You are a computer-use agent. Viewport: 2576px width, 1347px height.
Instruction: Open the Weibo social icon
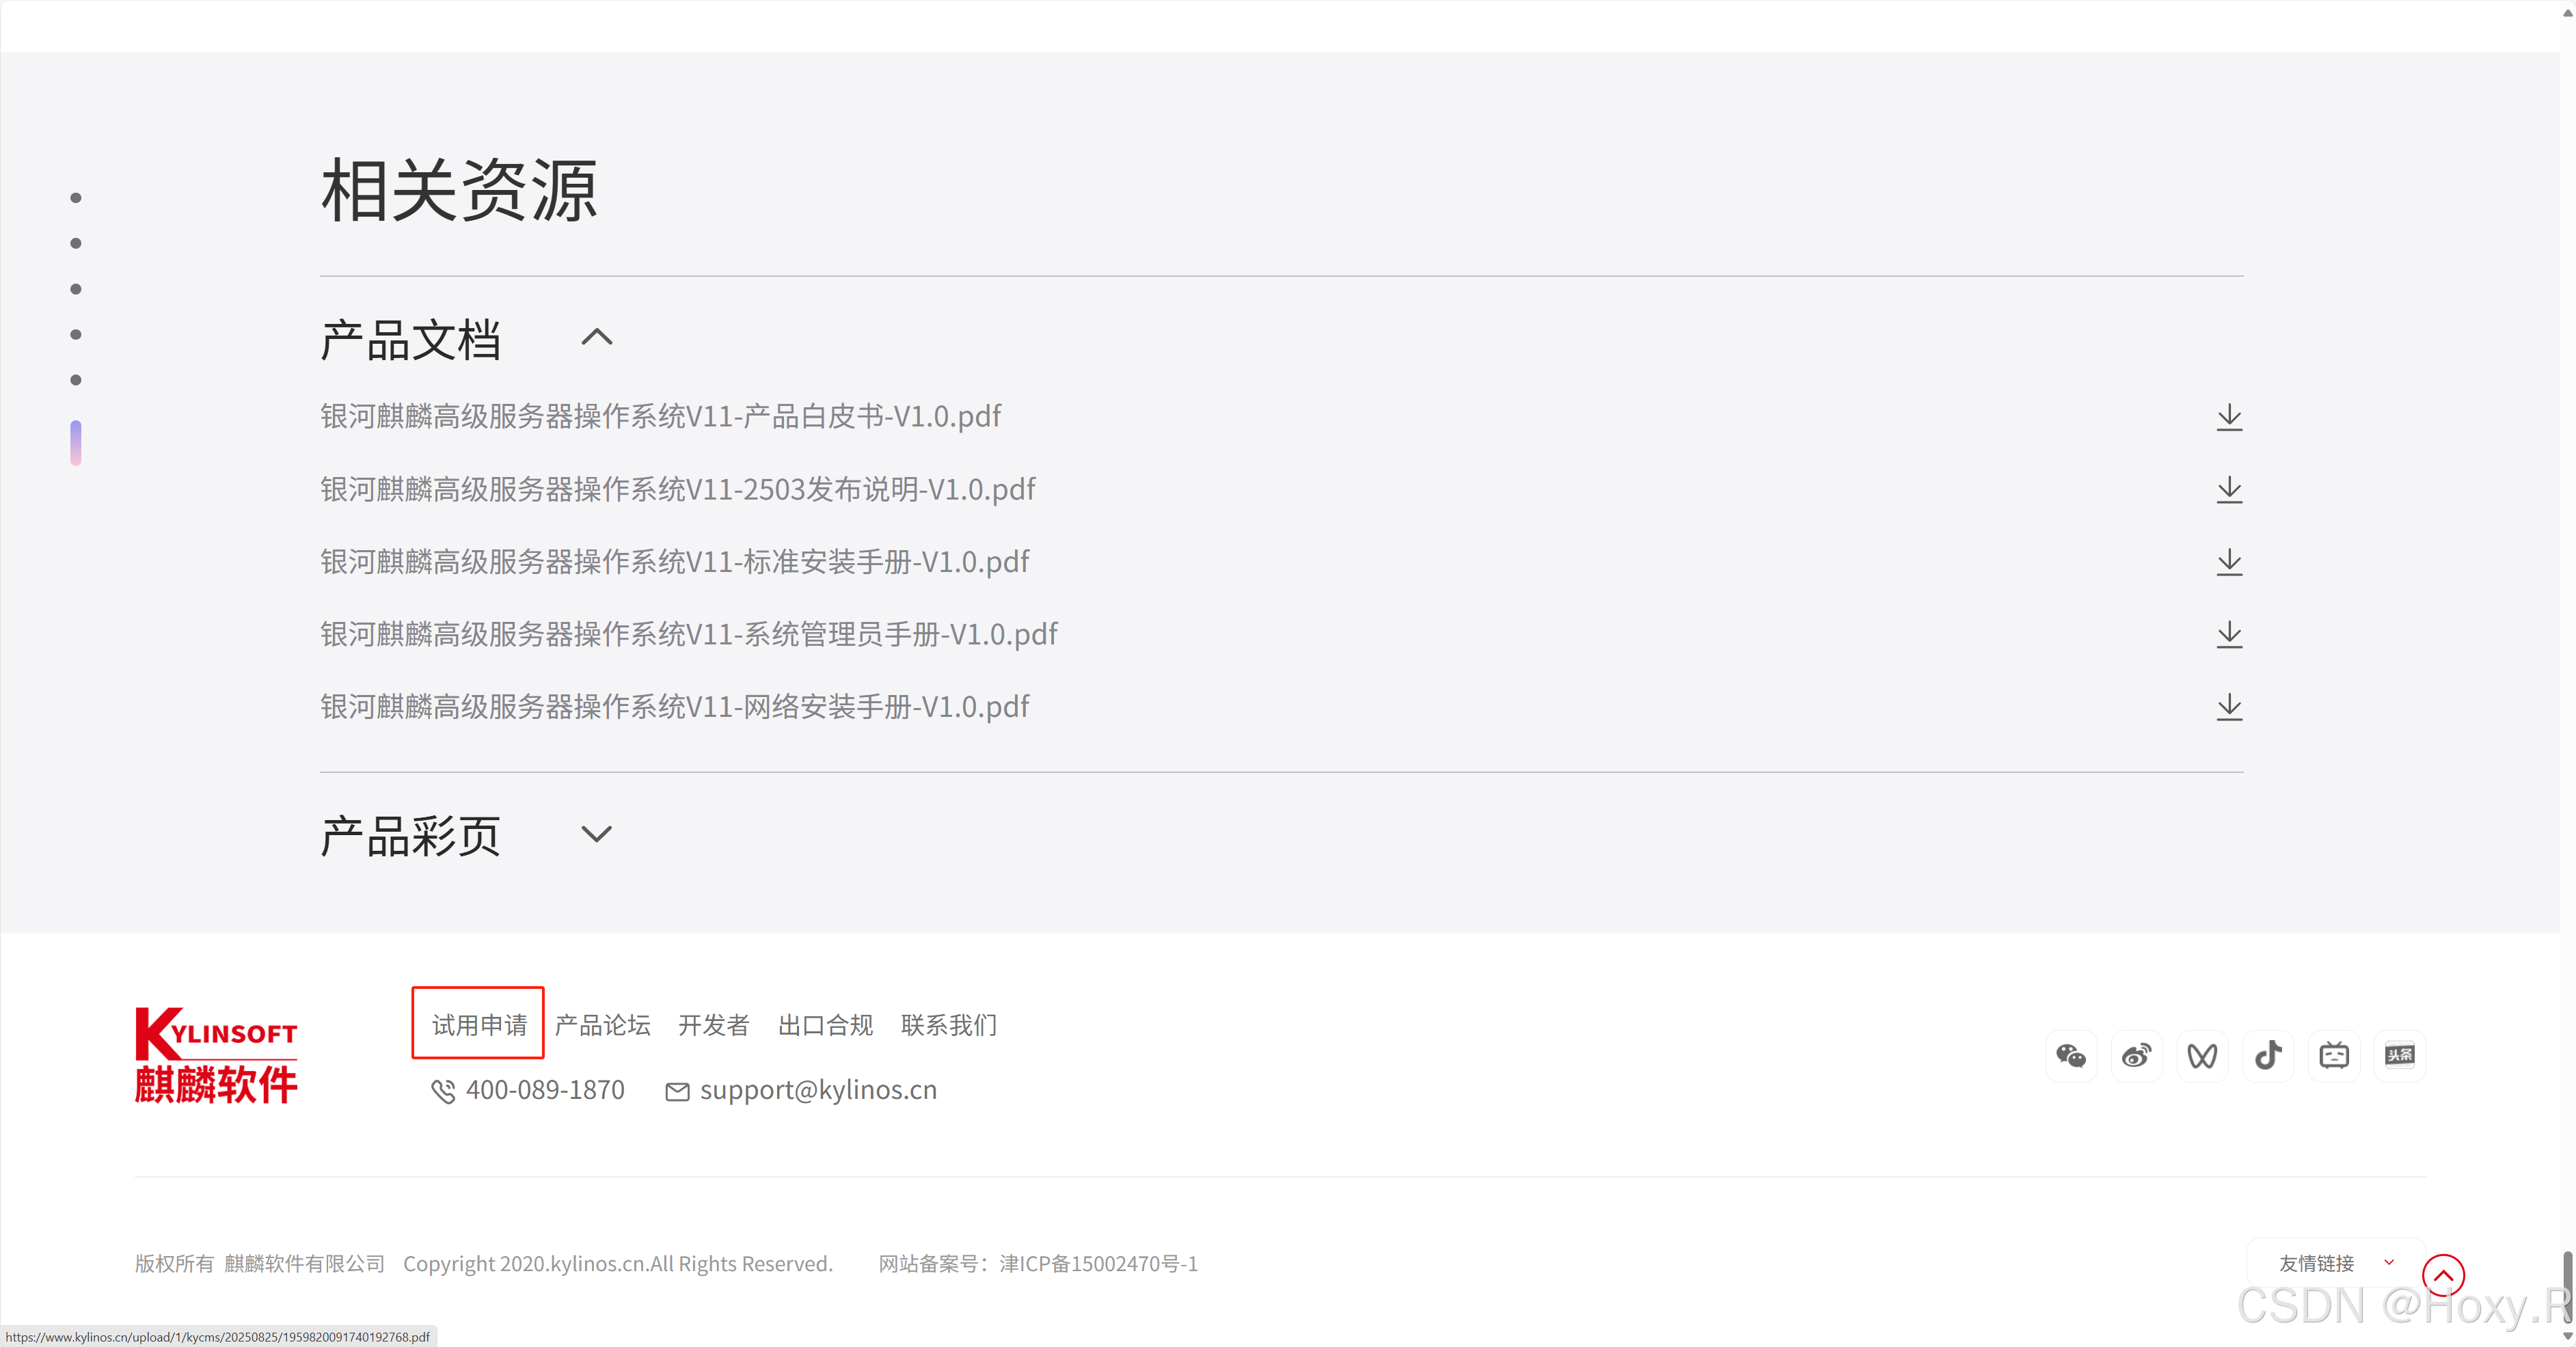pos(2137,1055)
